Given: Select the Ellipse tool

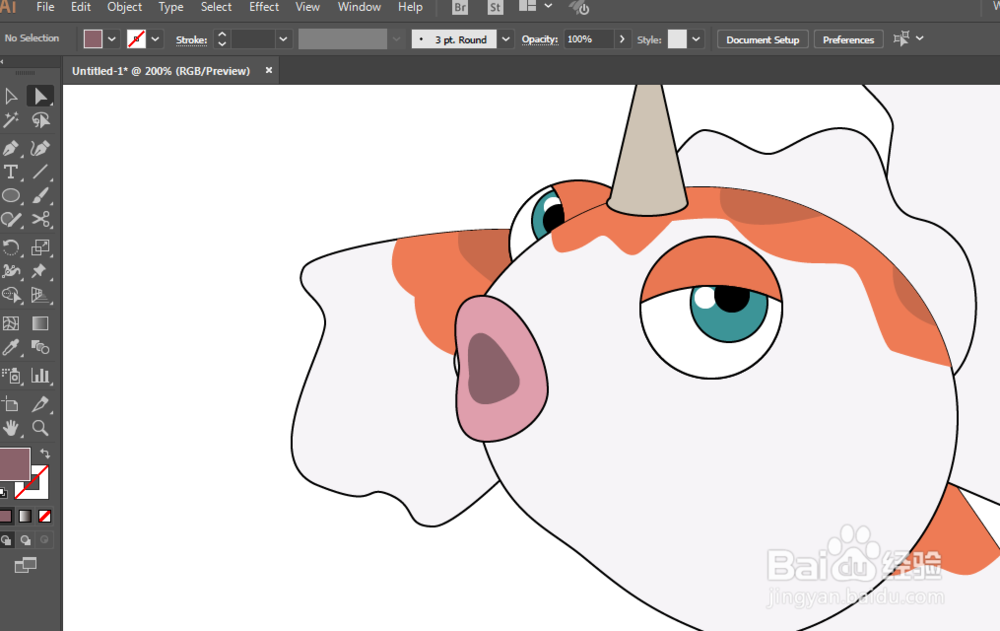Looking at the screenshot, I should point(11,196).
